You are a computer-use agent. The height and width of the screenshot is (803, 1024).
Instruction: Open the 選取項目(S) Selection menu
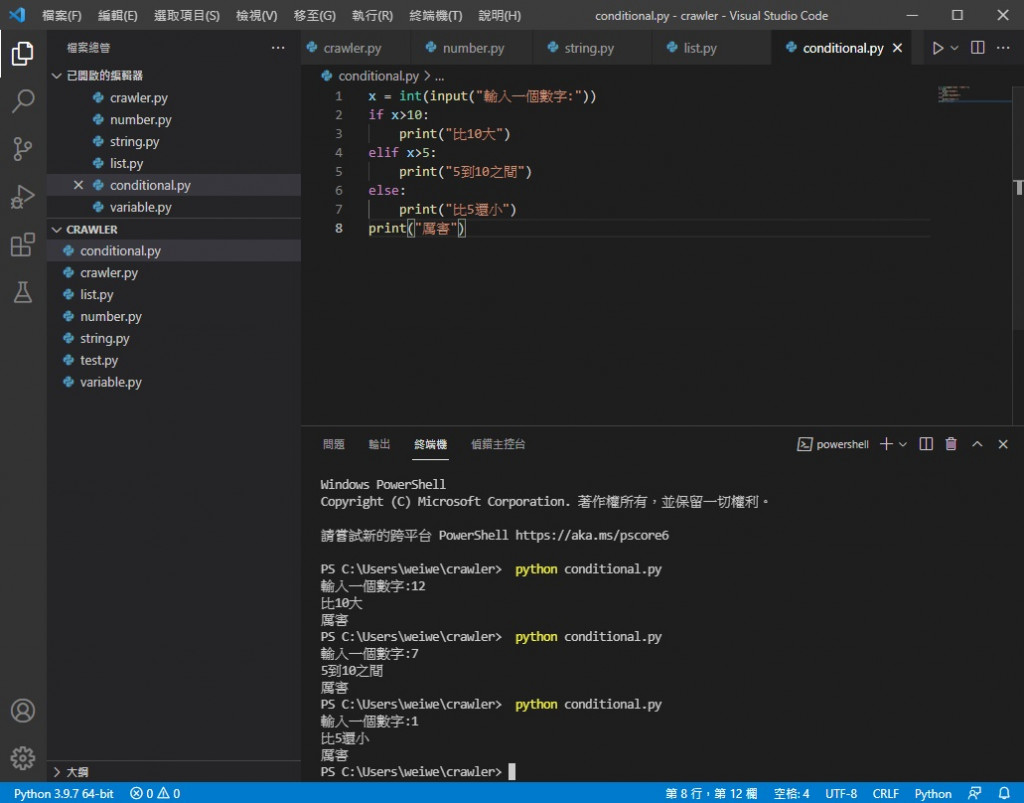pos(187,16)
